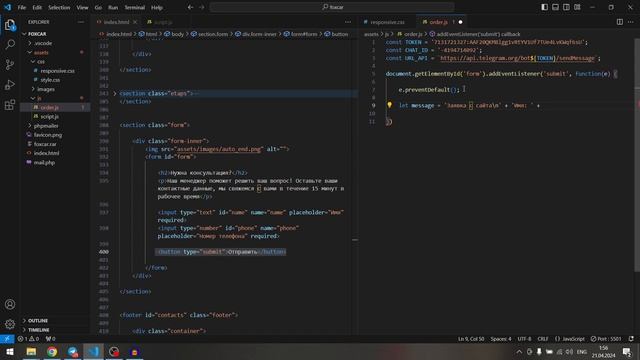
Task: Open more actions for left editor group
Action: coord(348,22)
